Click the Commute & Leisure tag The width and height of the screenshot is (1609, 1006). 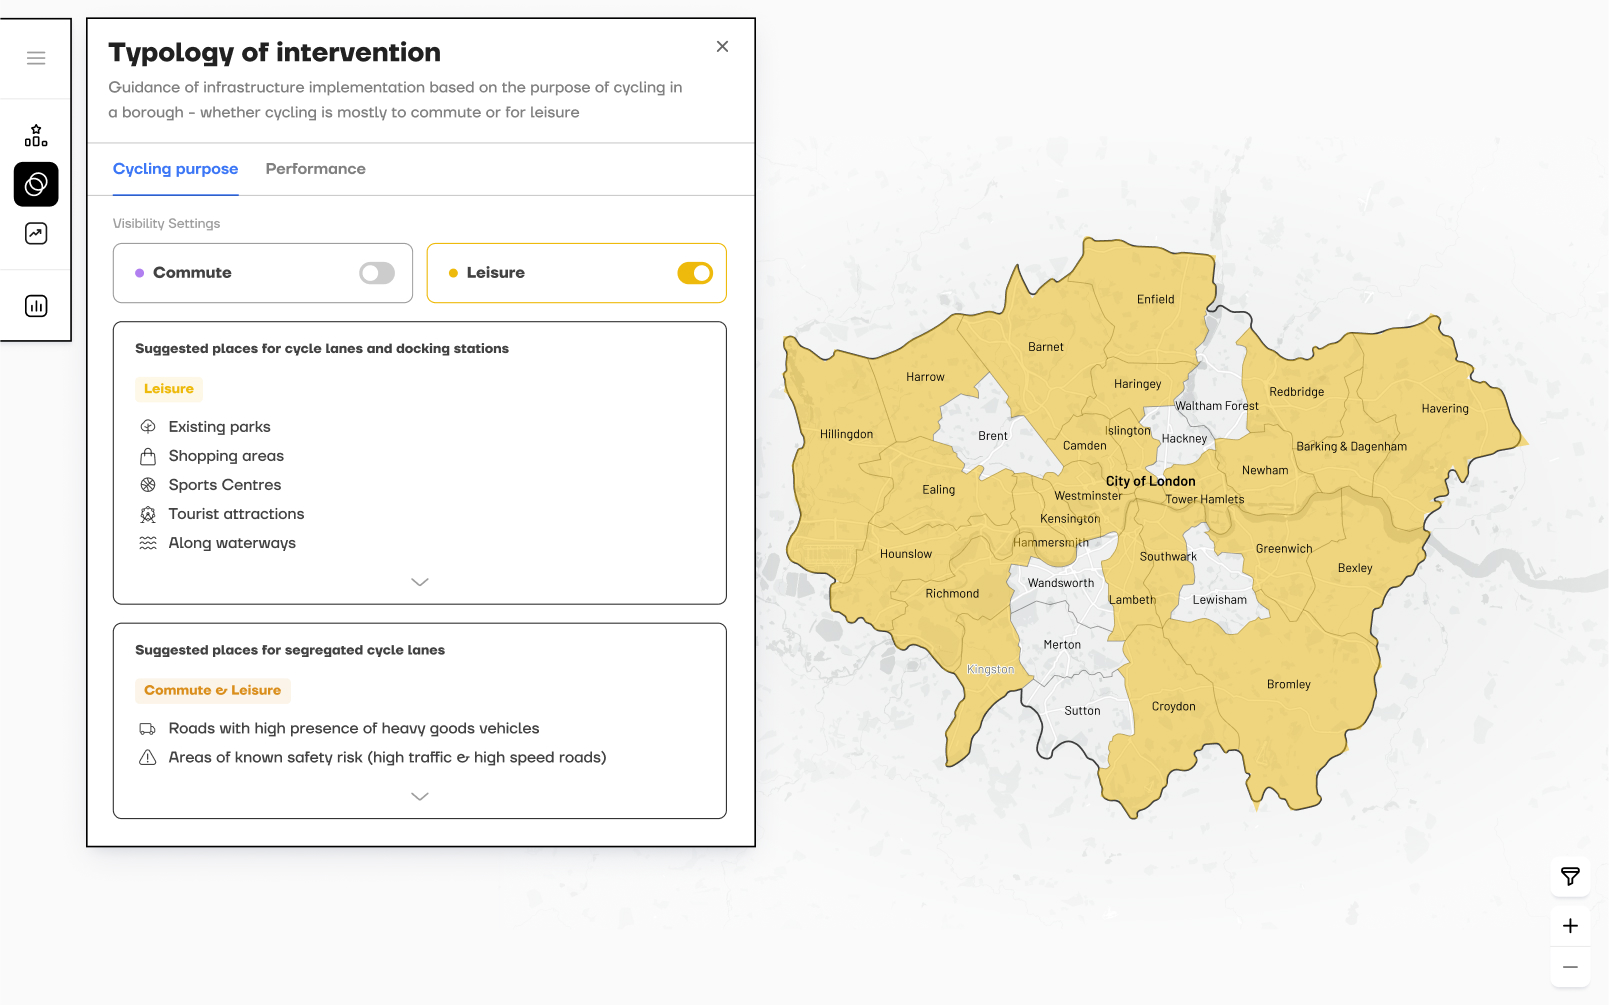[x=212, y=691]
